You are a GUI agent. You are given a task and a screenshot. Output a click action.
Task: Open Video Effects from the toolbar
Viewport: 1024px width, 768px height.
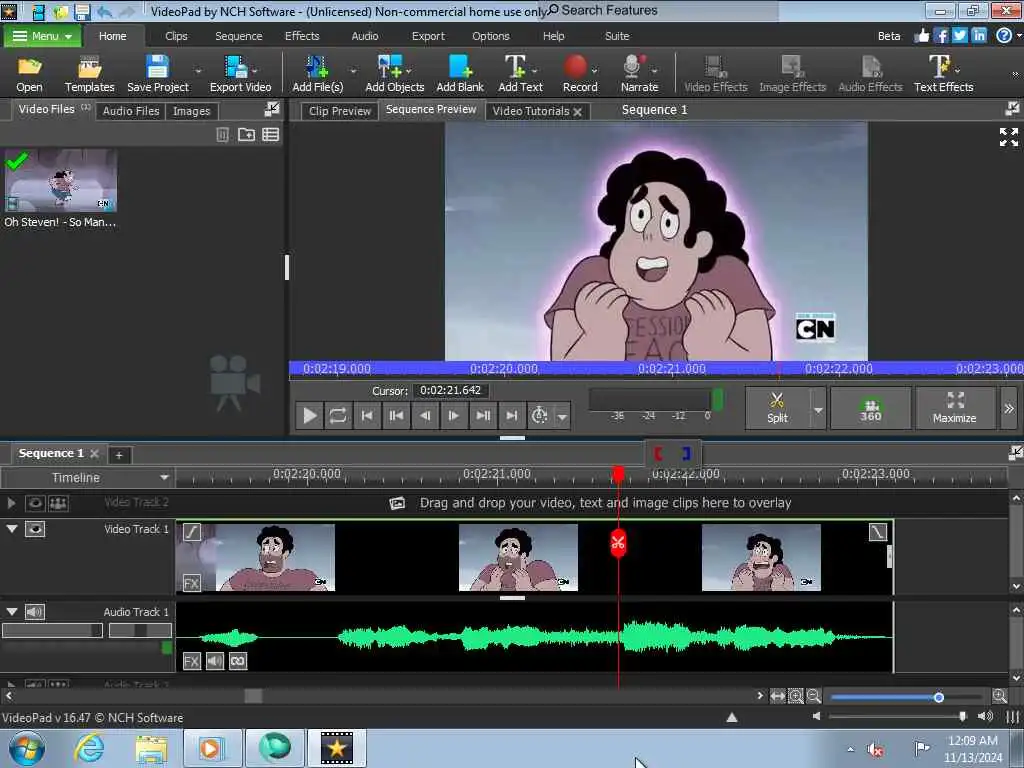pyautogui.click(x=715, y=73)
